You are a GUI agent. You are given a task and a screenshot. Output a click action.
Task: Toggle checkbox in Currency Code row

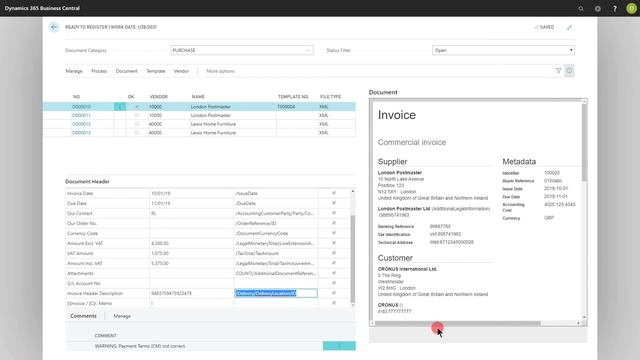coord(334,233)
